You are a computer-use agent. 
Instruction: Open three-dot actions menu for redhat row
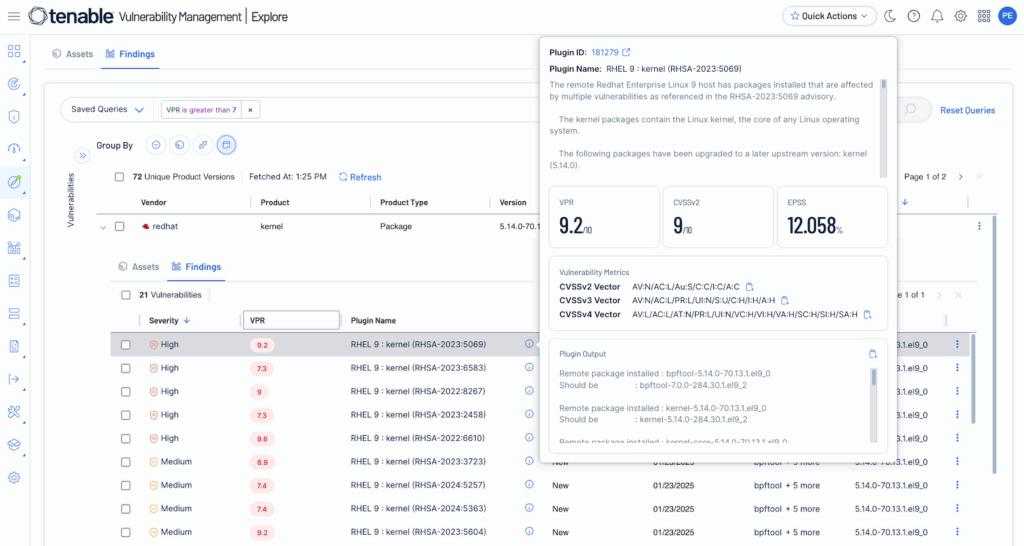pyautogui.click(x=979, y=227)
